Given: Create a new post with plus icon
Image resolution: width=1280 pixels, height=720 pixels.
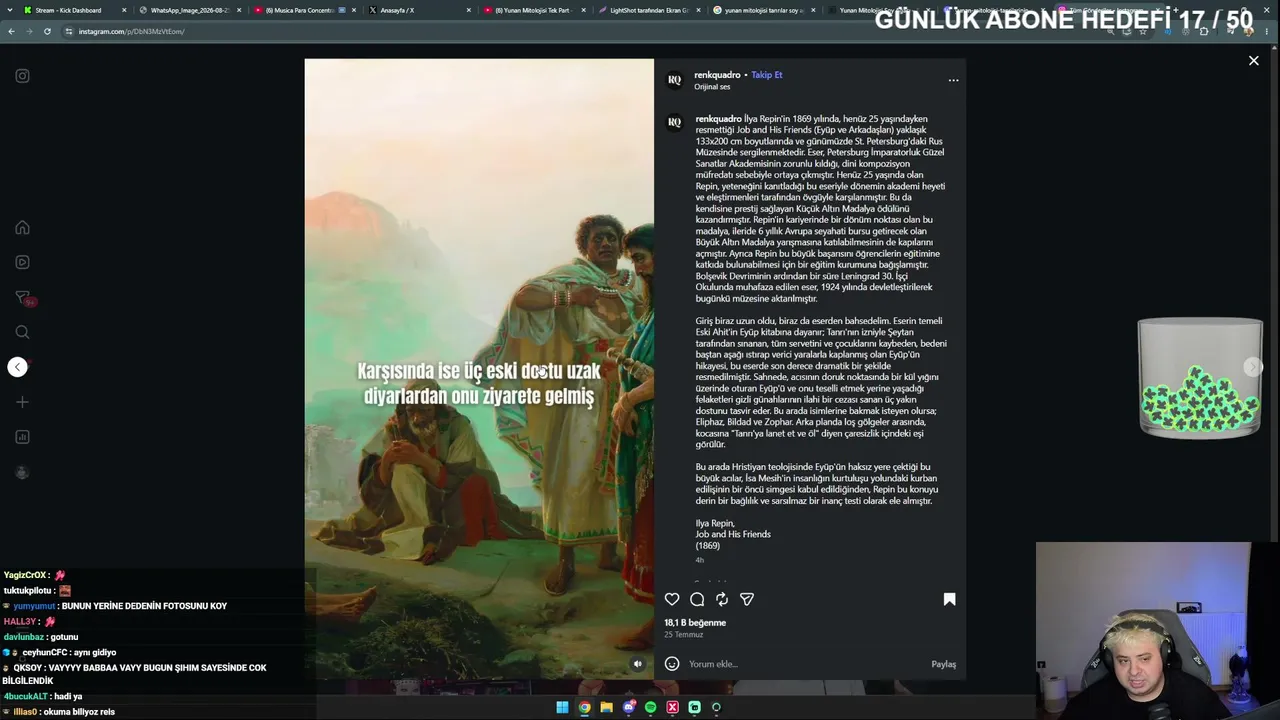Looking at the screenshot, I should click(x=22, y=402).
